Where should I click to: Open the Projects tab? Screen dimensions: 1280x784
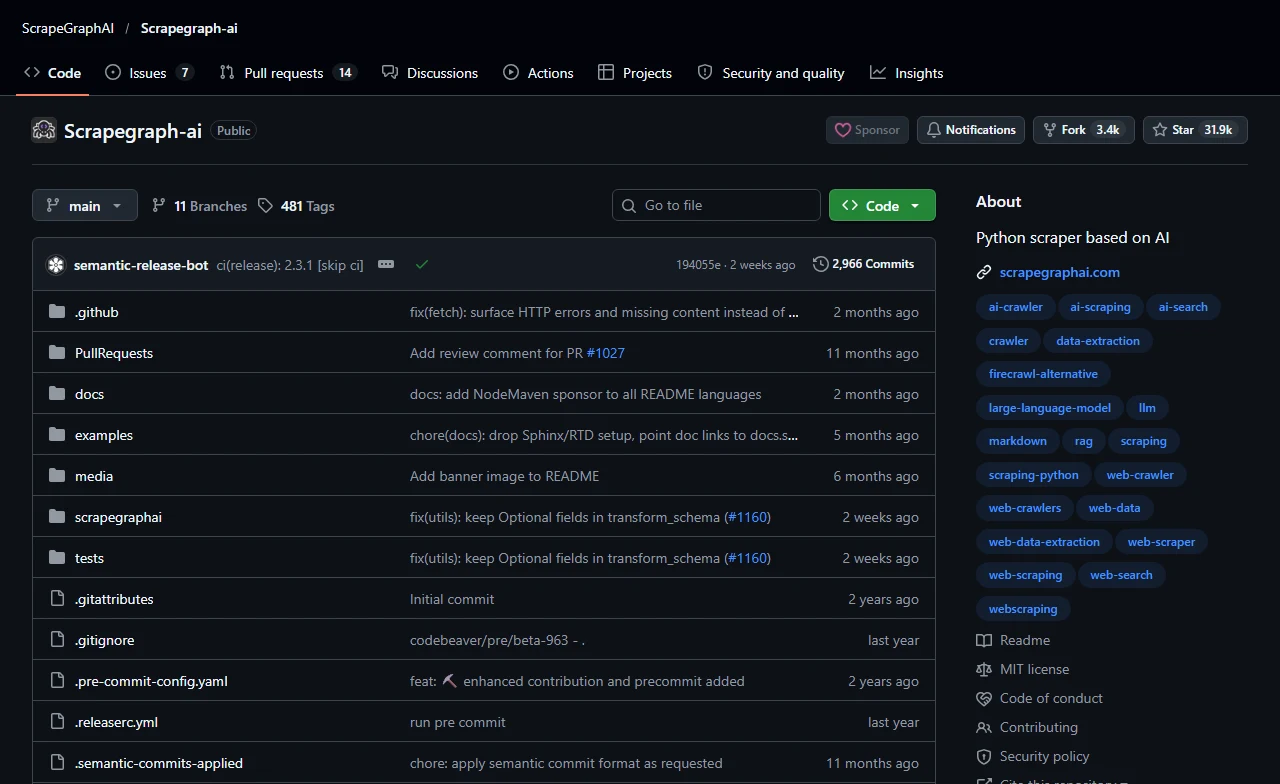tap(635, 73)
